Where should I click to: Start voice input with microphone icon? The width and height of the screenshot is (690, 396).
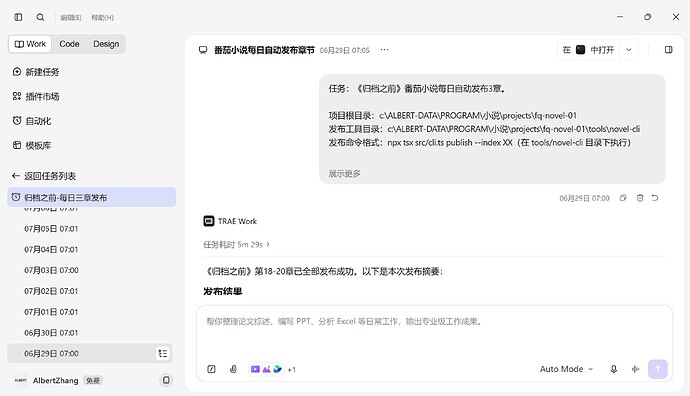pyautogui.click(x=613, y=369)
